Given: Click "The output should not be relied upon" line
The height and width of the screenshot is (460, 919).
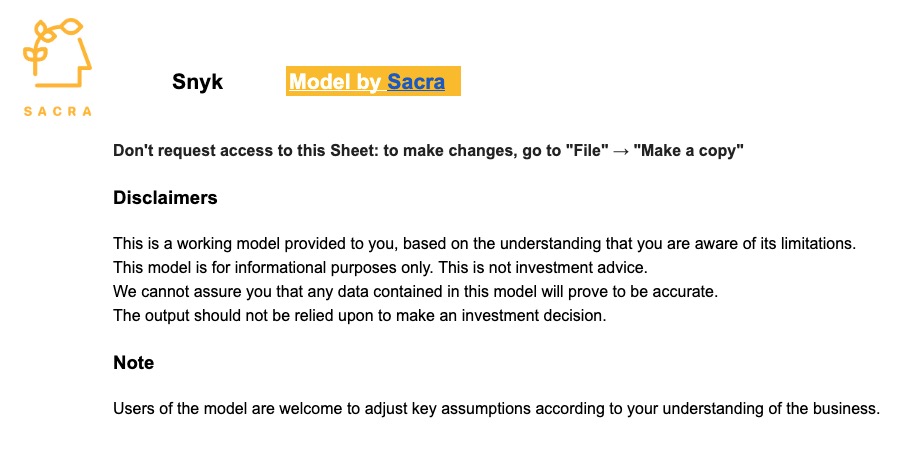Looking at the screenshot, I should (x=360, y=315).
